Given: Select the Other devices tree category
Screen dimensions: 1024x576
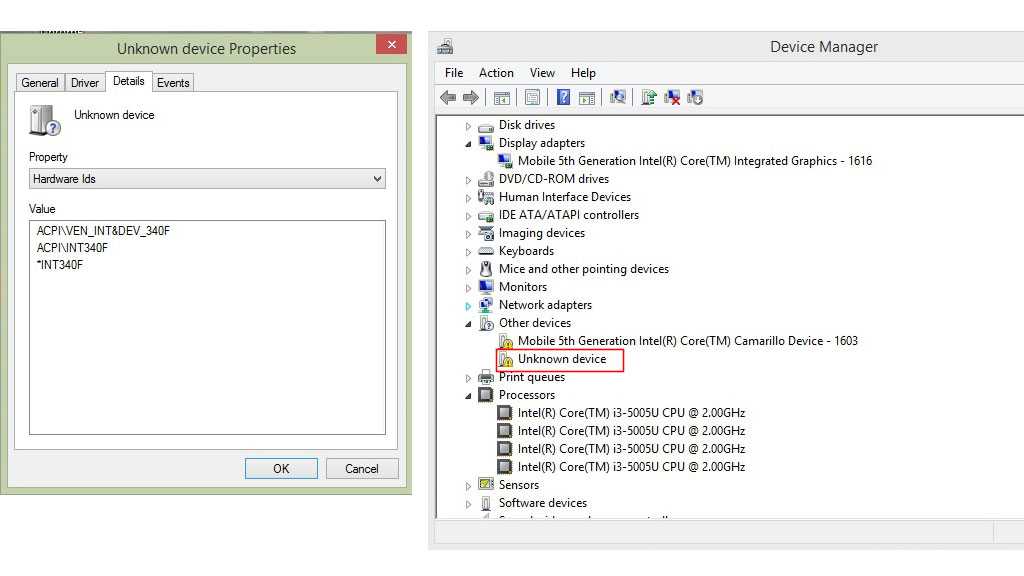Looking at the screenshot, I should point(535,323).
